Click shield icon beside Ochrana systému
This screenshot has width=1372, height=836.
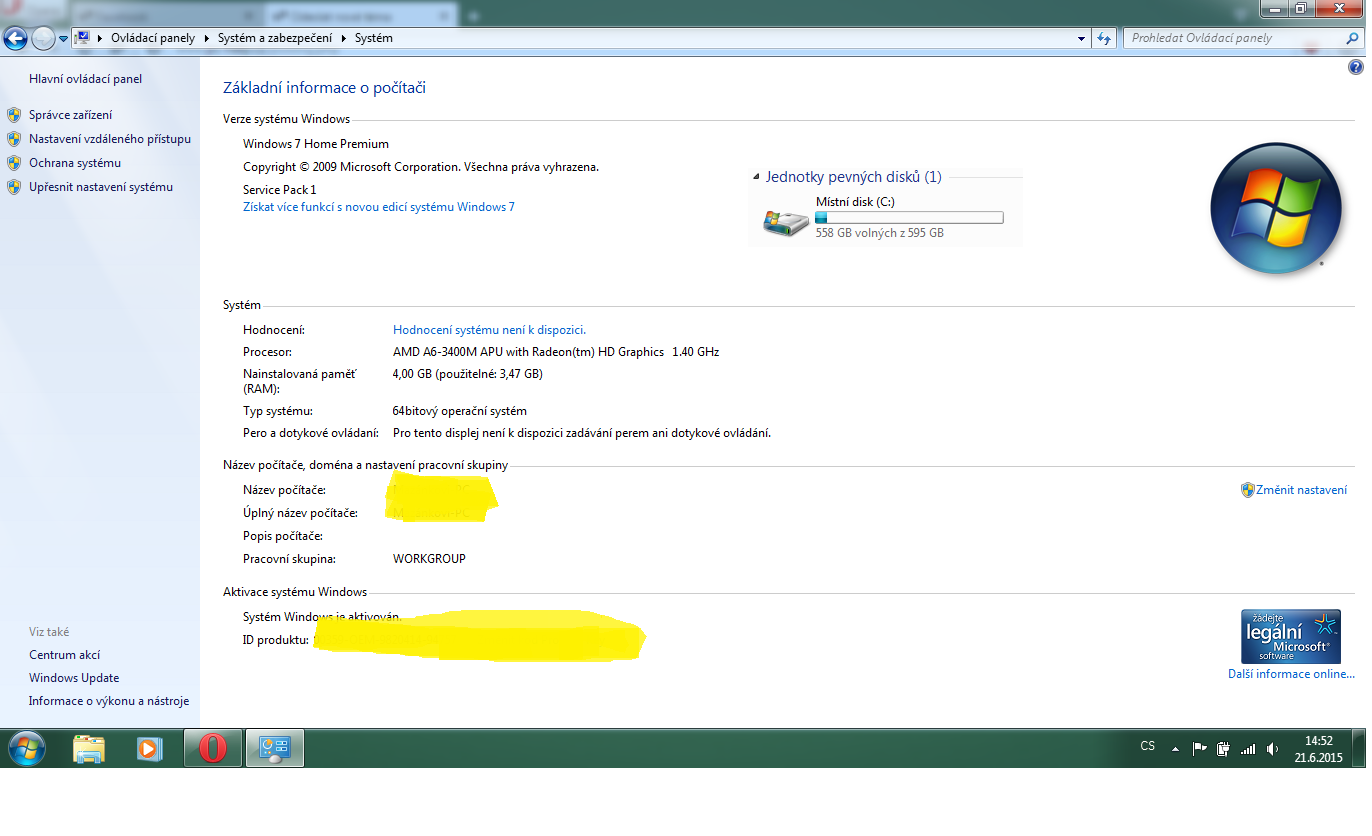pos(14,163)
